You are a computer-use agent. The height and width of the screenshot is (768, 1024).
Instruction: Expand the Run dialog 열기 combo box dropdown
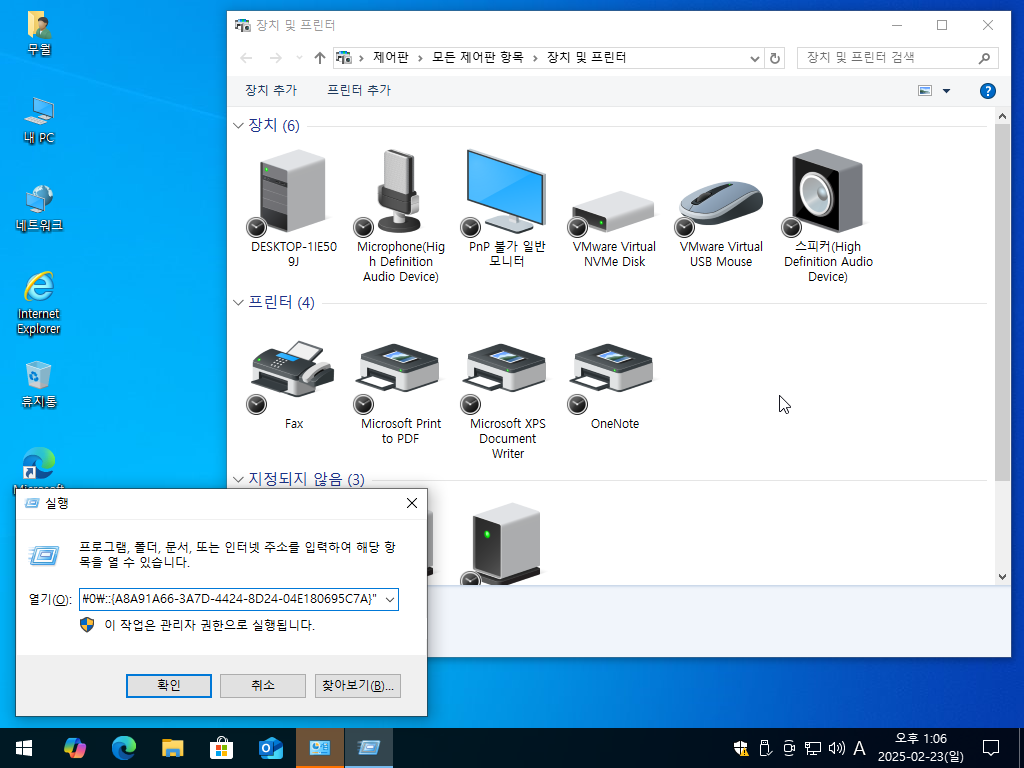[x=390, y=600]
